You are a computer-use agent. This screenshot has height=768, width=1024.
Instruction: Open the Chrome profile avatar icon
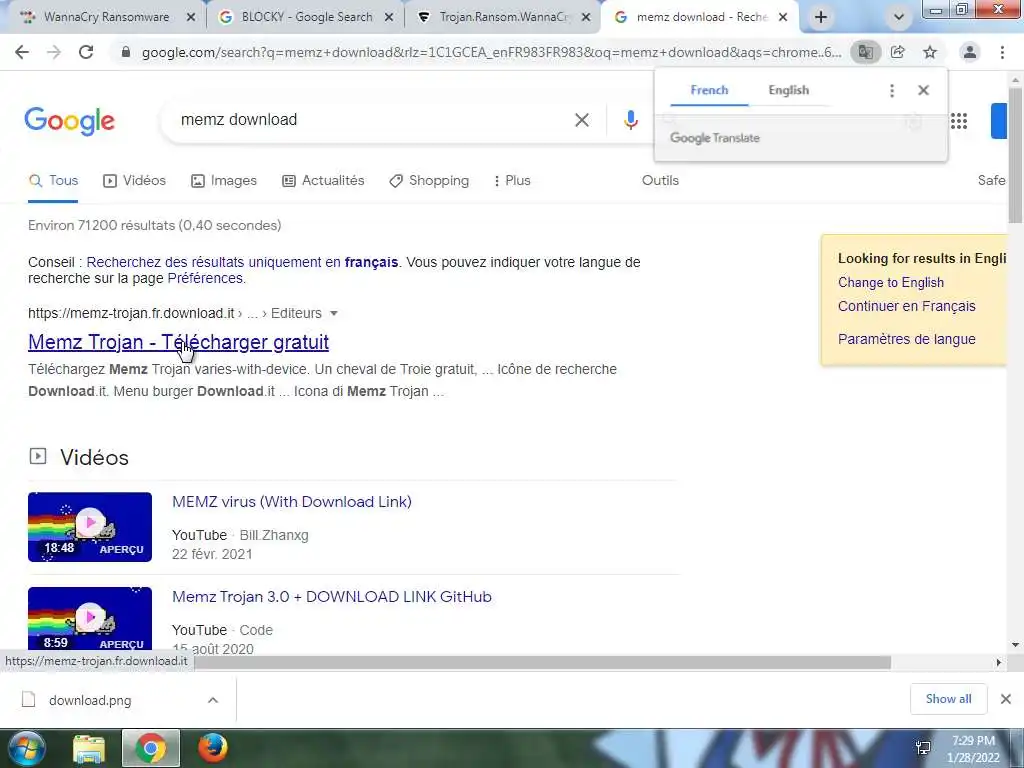970,52
